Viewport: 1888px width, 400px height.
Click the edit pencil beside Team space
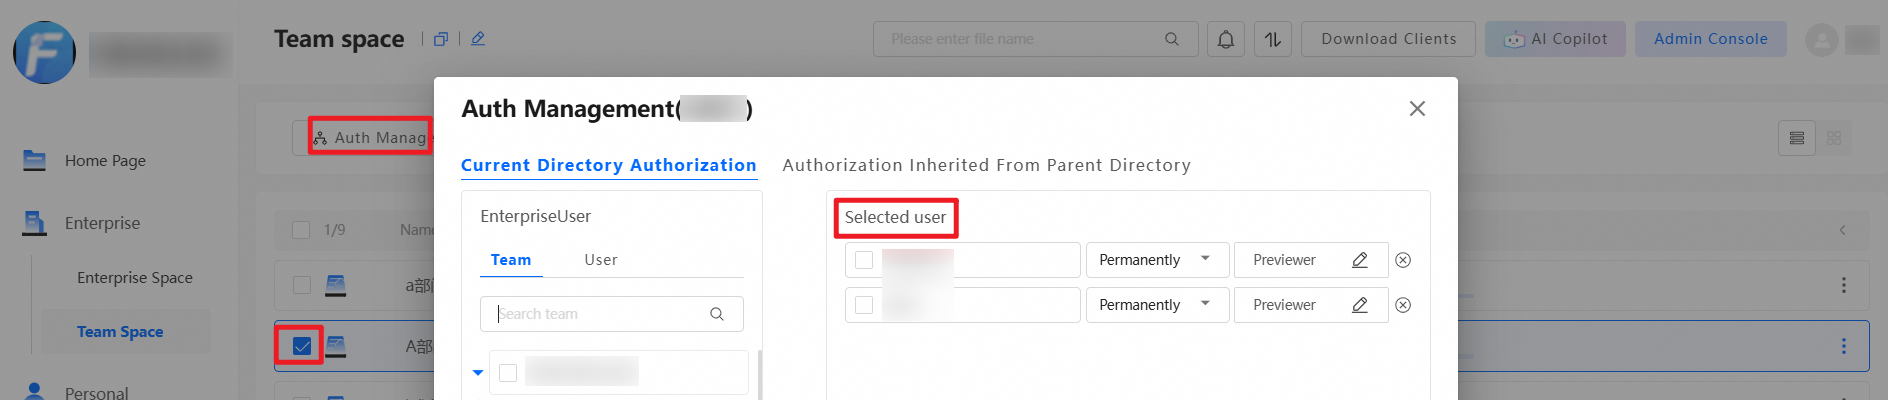pyautogui.click(x=478, y=39)
